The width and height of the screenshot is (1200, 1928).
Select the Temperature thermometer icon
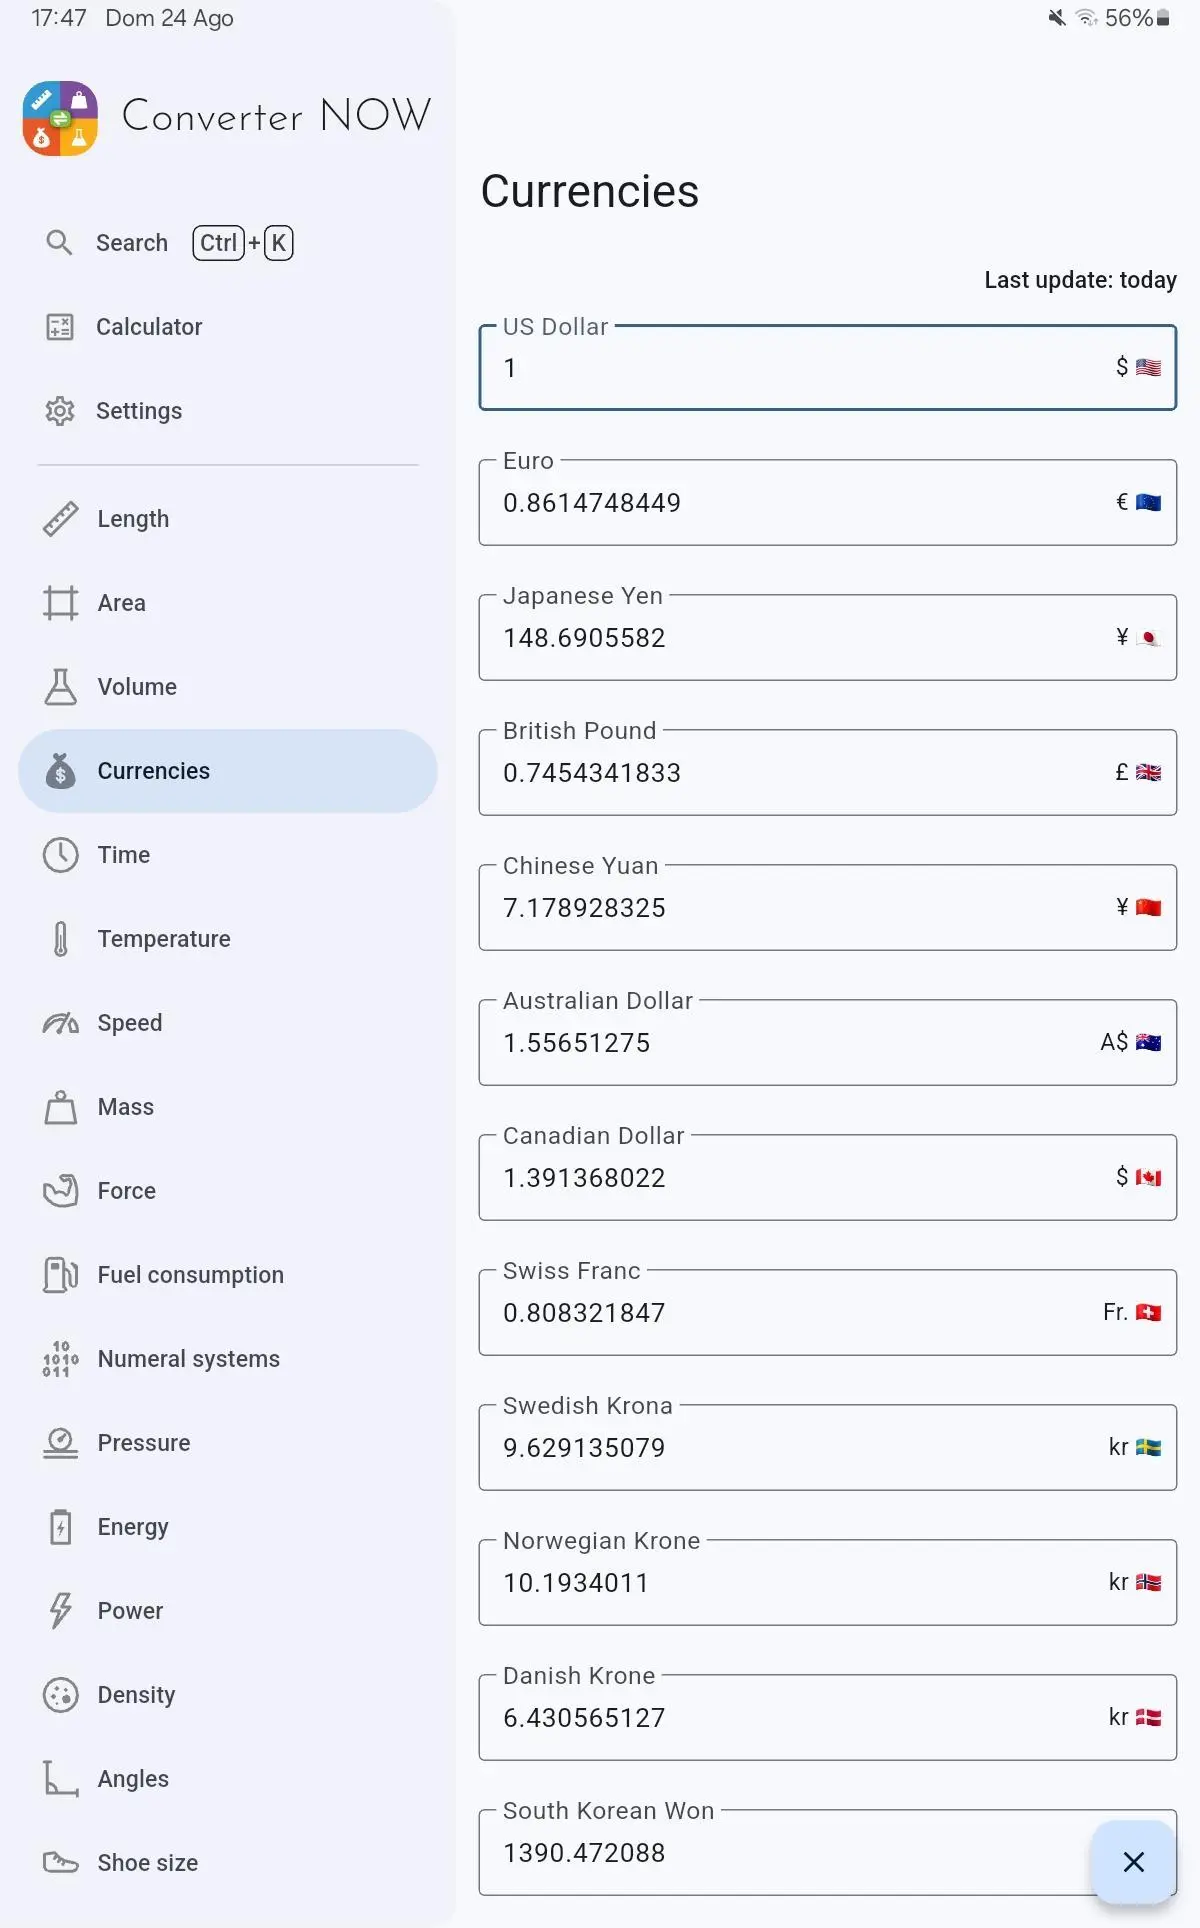[x=60, y=939]
